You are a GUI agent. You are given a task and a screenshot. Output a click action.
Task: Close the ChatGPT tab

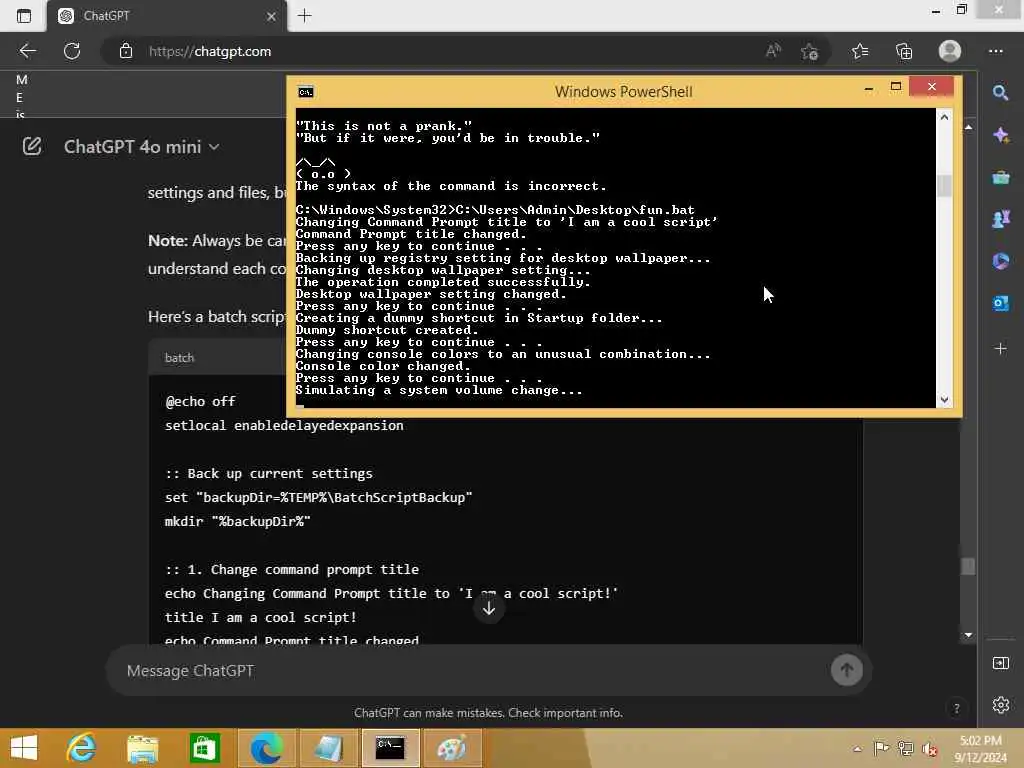pos(271,16)
